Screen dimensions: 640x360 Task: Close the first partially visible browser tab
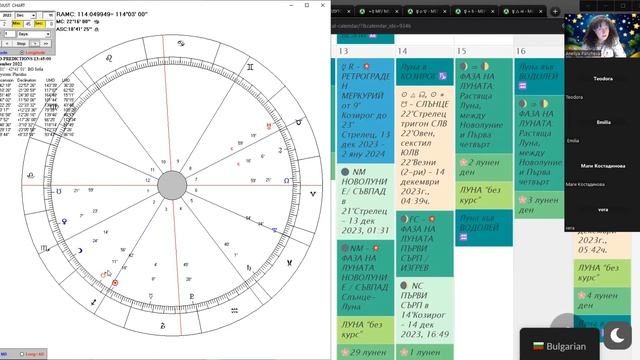coord(348,11)
